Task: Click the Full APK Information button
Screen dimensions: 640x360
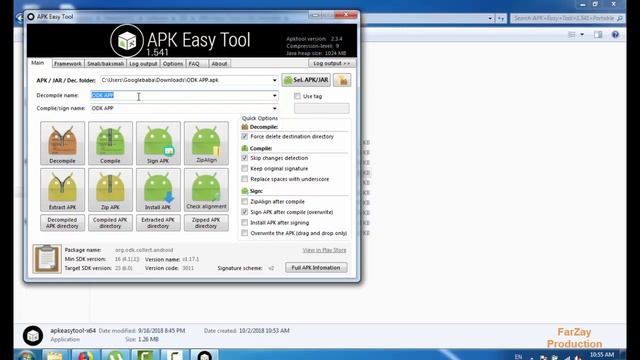Action: (x=316, y=268)
